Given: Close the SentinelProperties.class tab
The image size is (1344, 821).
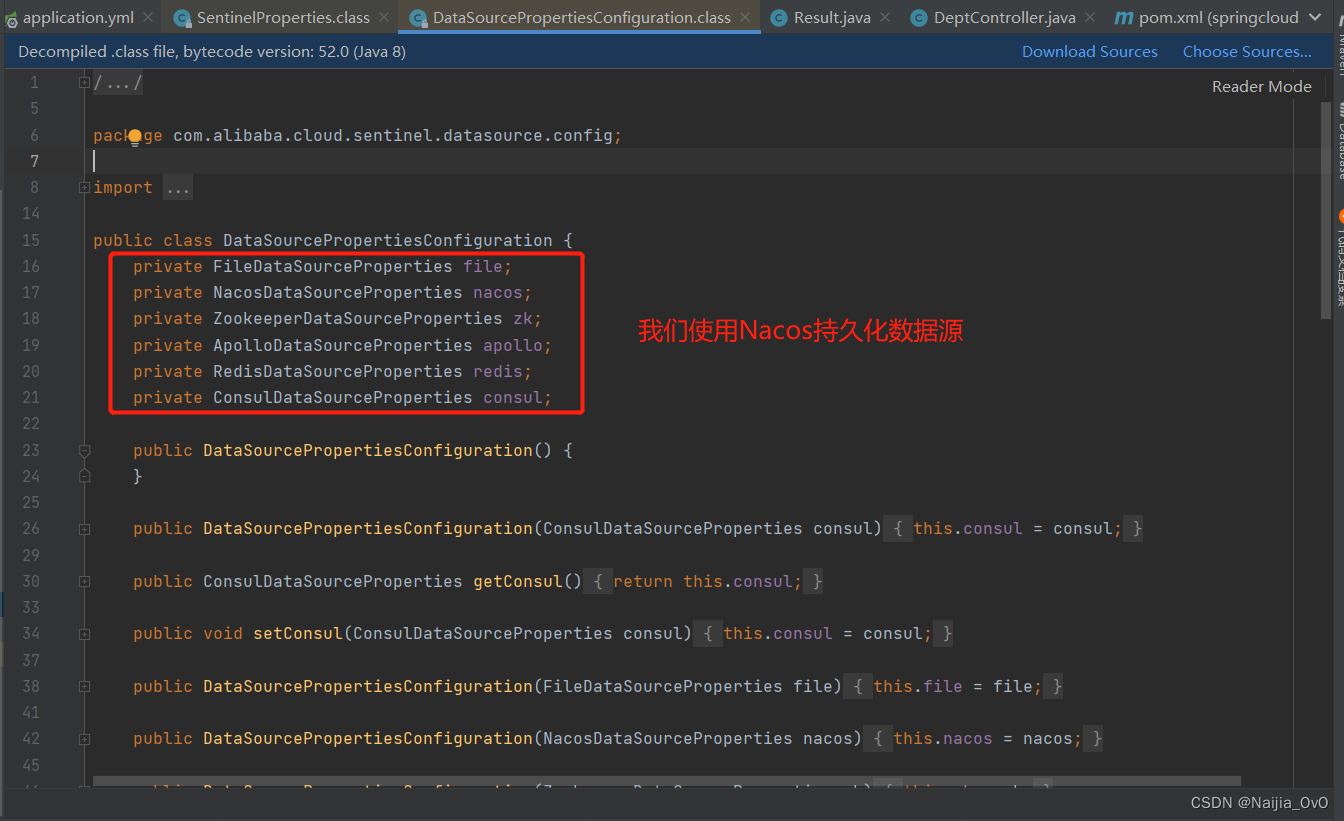Looking at the screenshot, I should click(x=385, y=18).
